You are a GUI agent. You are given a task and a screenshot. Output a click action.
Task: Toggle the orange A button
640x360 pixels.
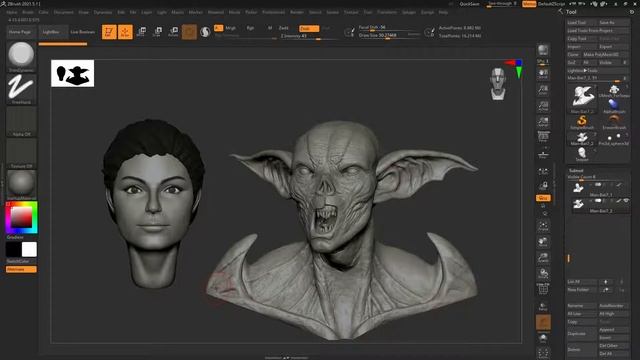218,28
